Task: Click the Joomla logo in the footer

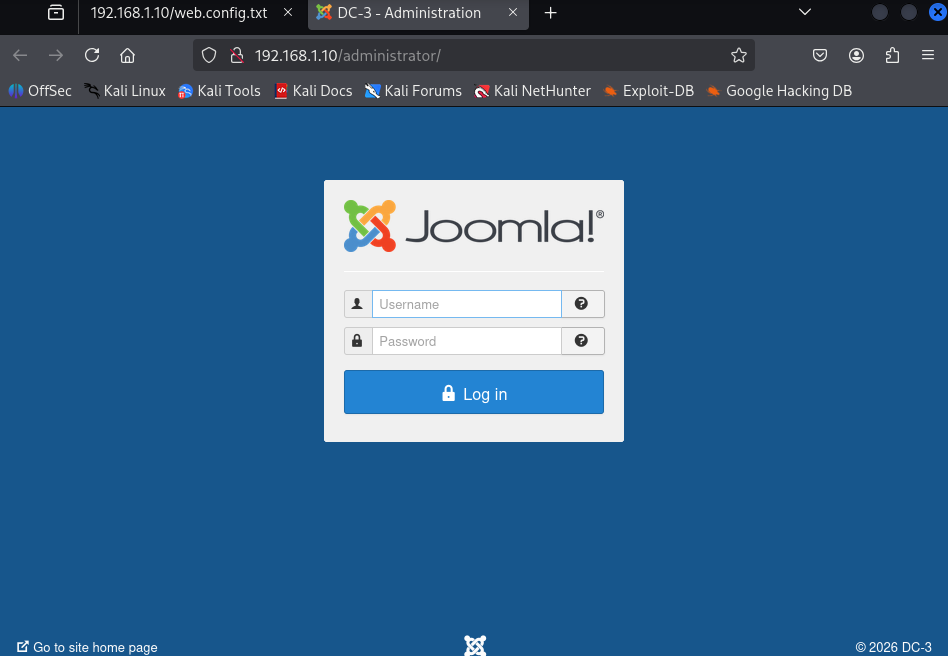Action: point(475,646)
